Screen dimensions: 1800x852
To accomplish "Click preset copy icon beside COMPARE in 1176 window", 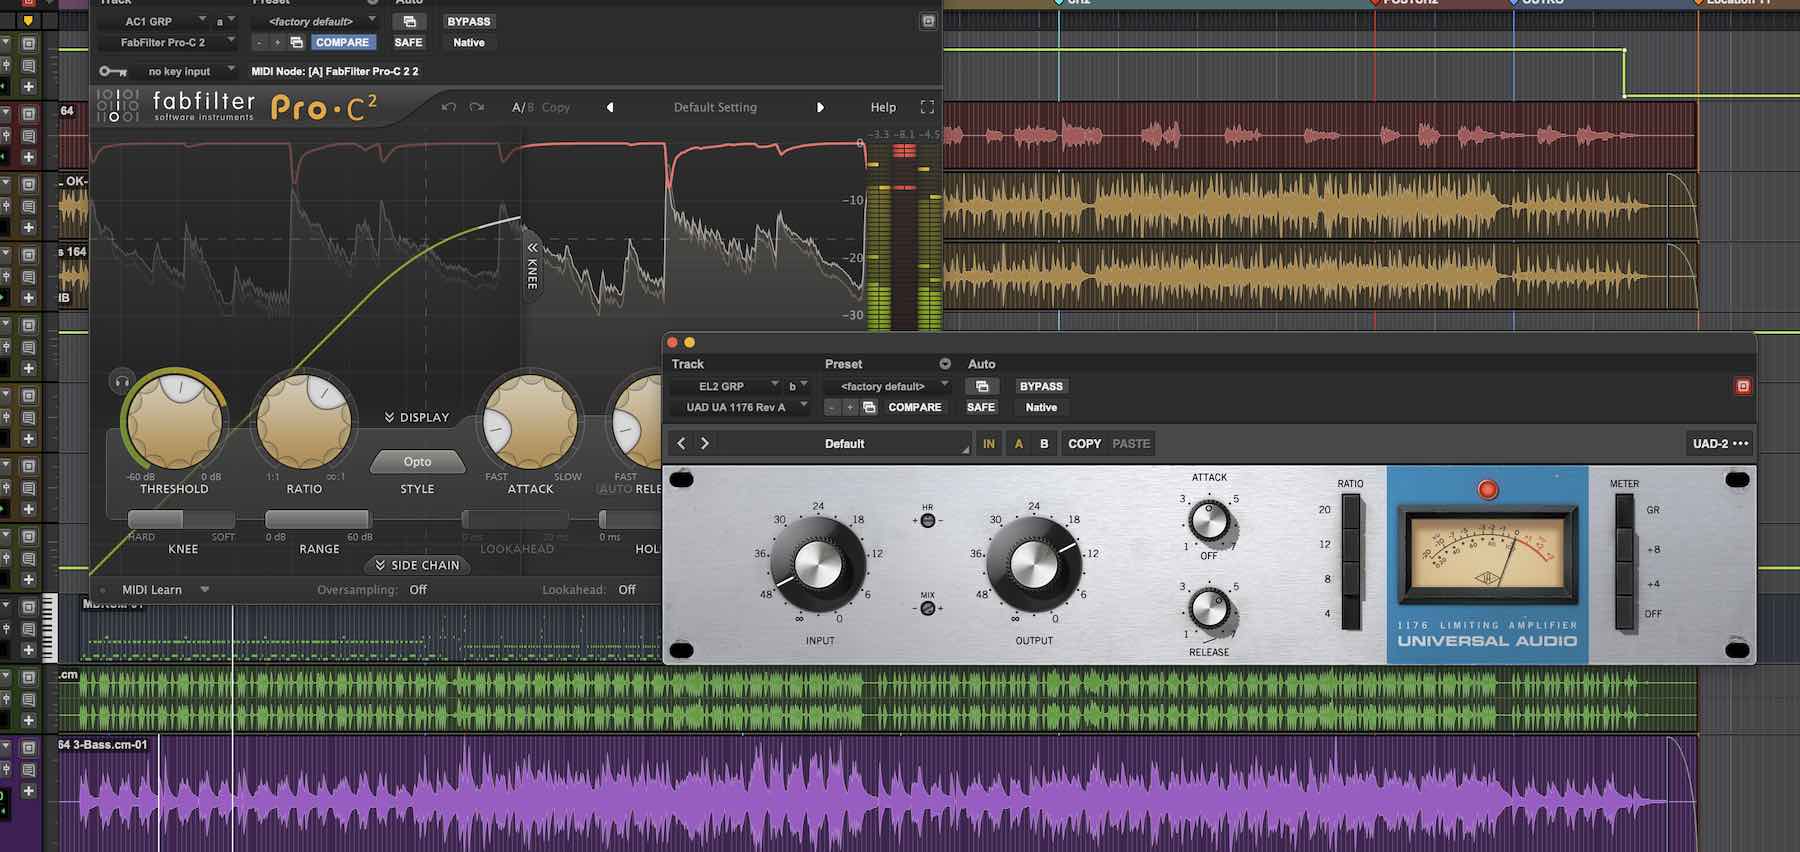I will [x=869, y=407].
